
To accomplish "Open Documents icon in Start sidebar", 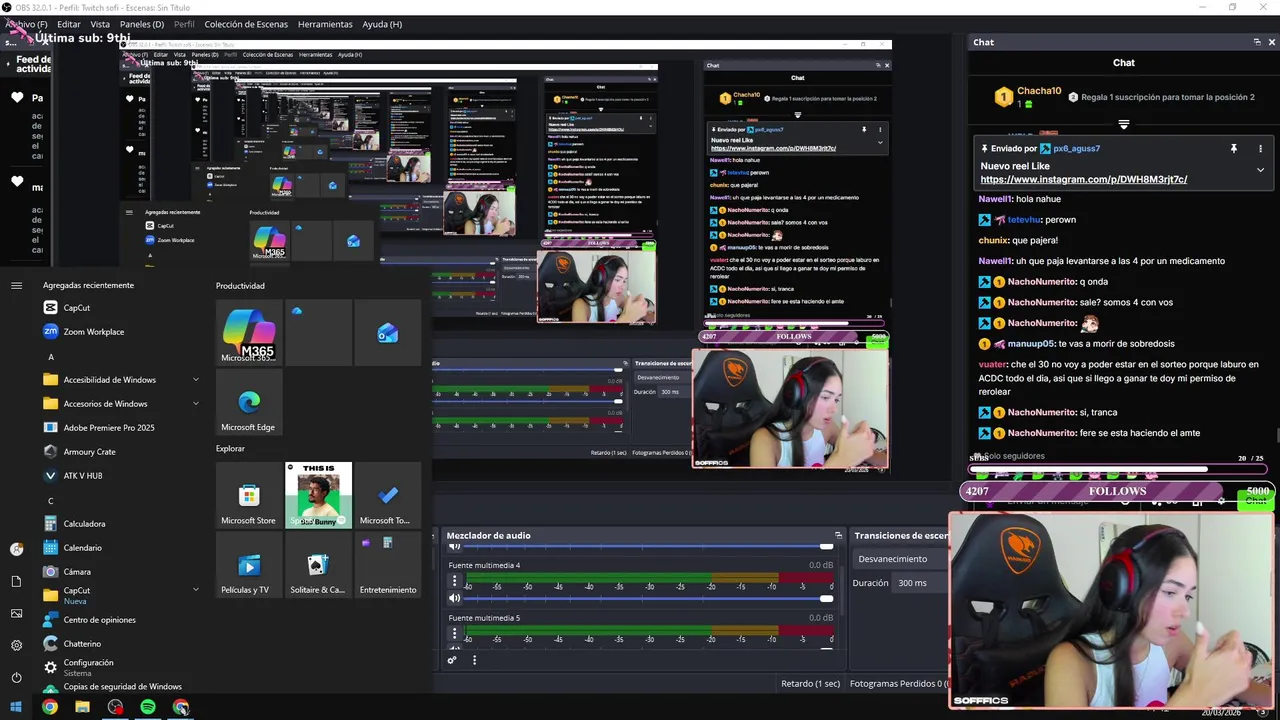I will [16, 581].
